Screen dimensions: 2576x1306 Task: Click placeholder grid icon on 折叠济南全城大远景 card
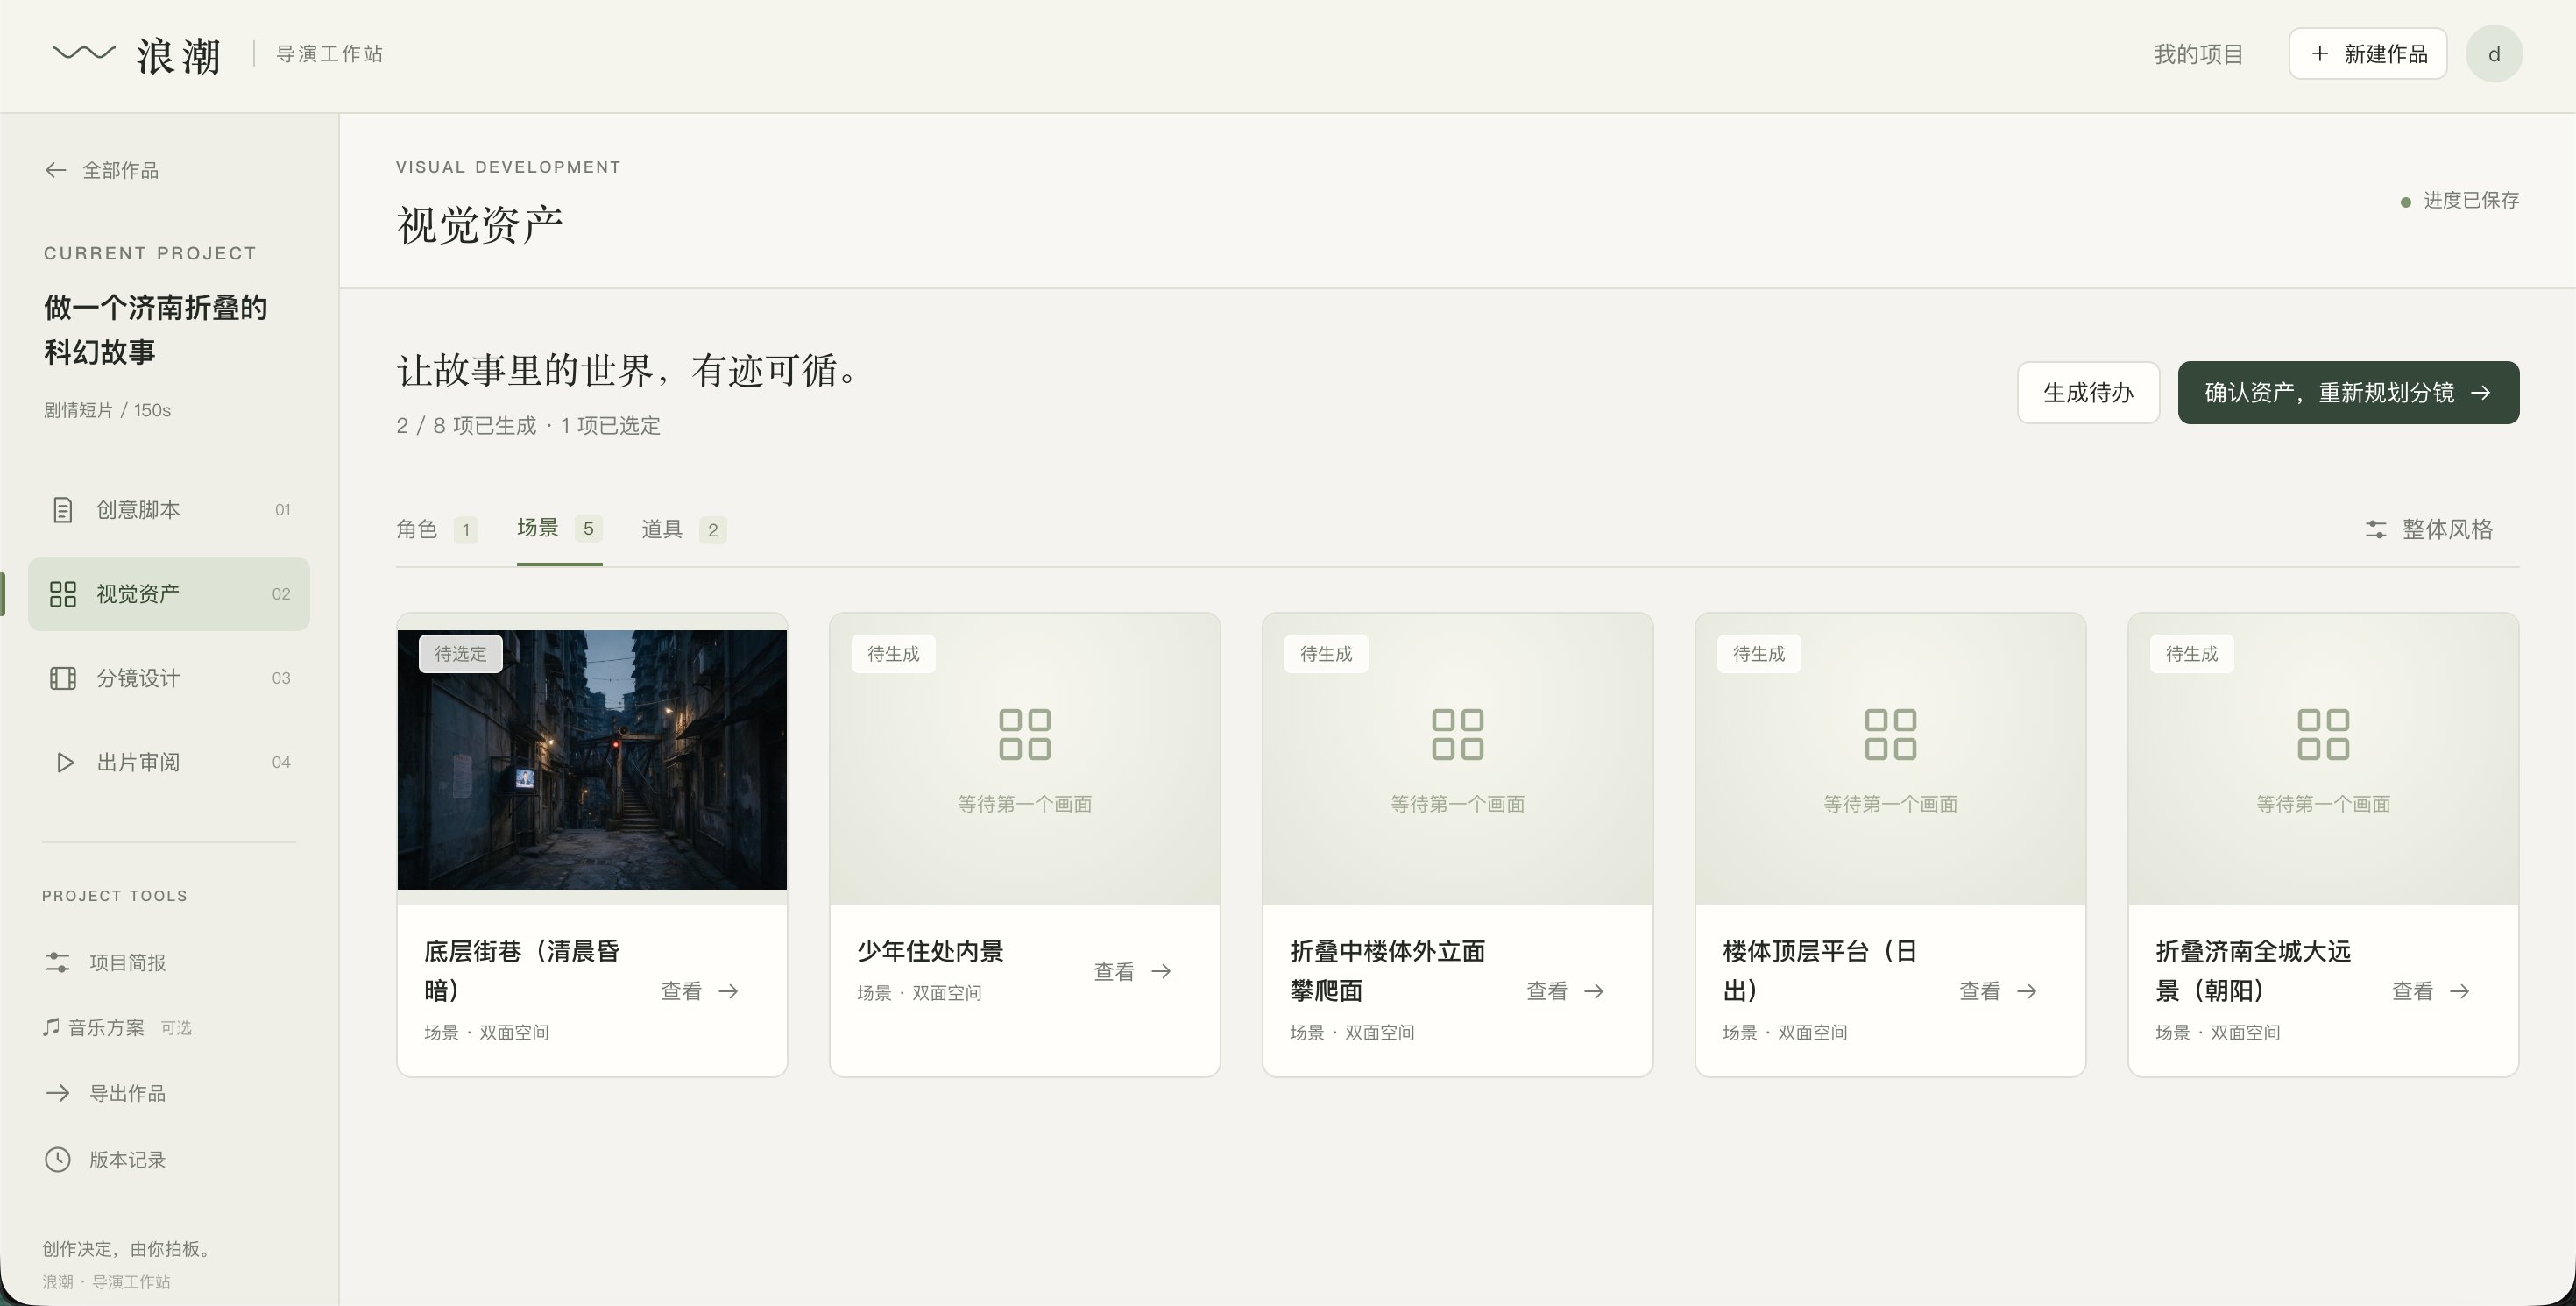click(x=2323, y=734)
